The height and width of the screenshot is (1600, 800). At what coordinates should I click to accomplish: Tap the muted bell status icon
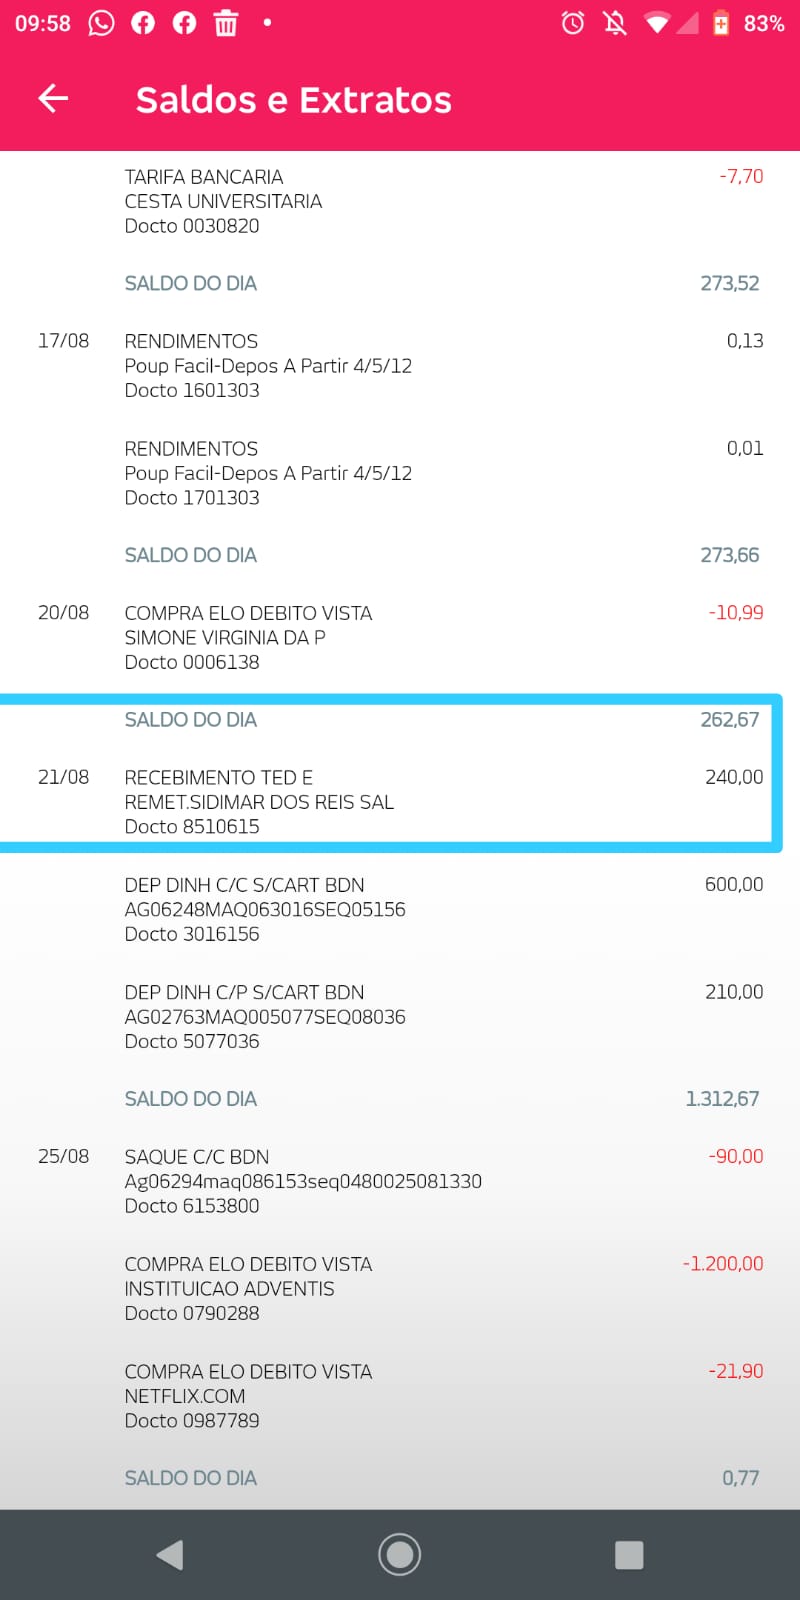point(615,23)
